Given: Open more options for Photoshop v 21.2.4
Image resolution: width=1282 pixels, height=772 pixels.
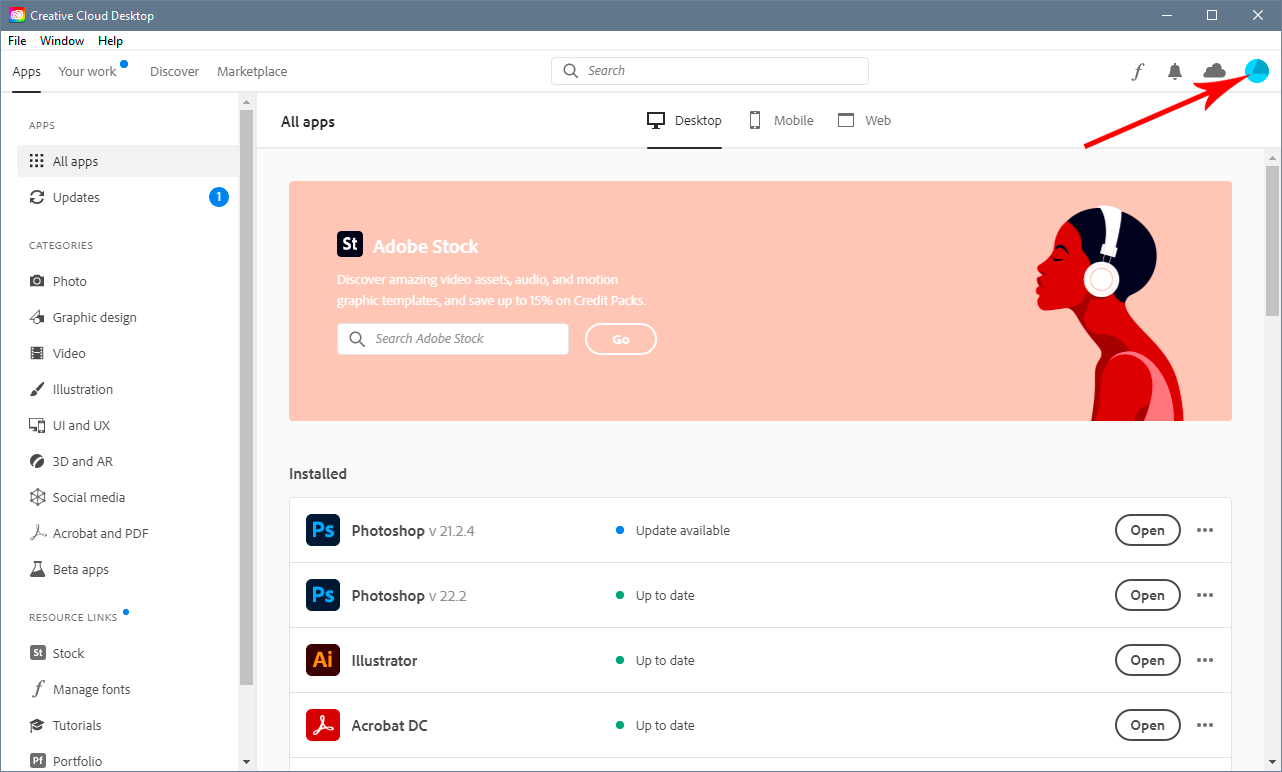Looking at the screenshot, I should (1204, 530).
